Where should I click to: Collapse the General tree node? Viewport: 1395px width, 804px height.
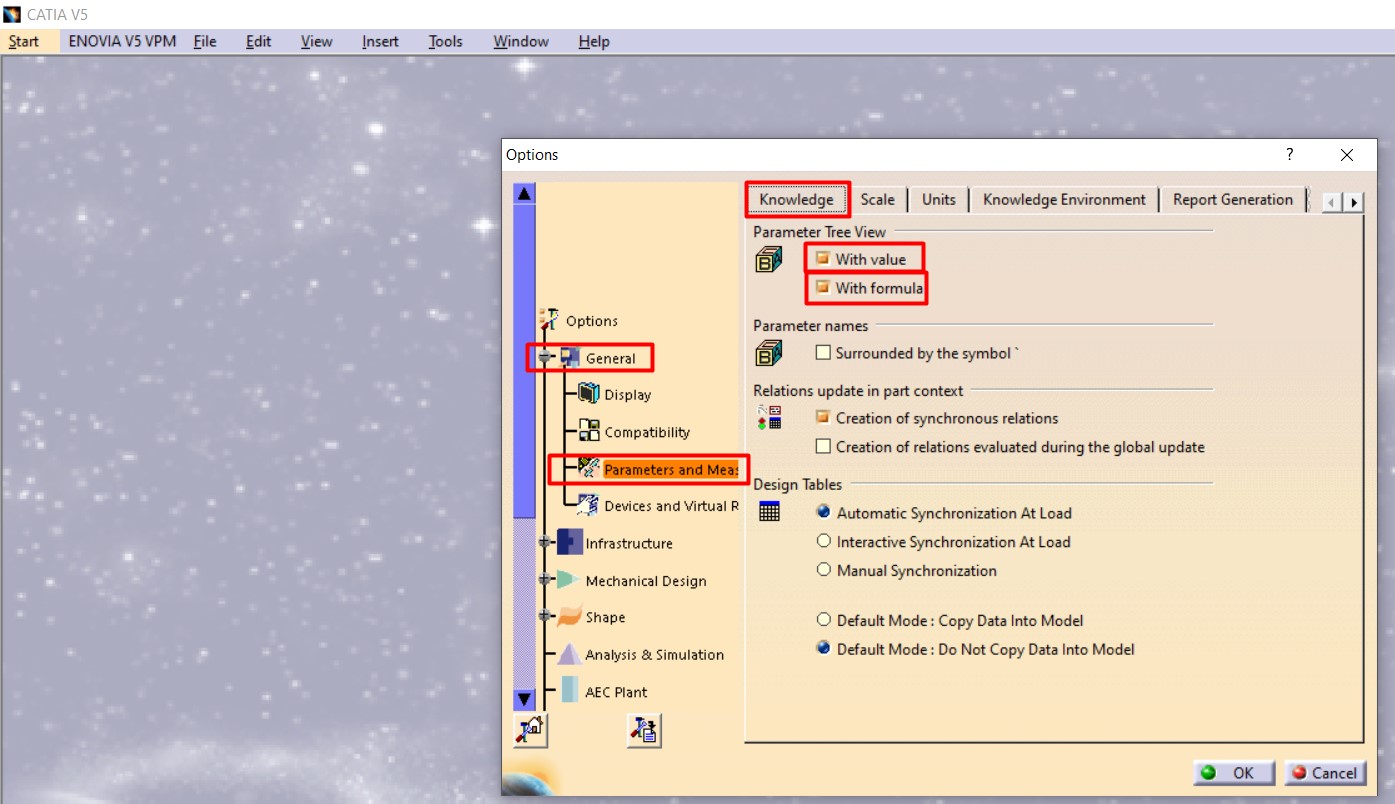(545, 358)
